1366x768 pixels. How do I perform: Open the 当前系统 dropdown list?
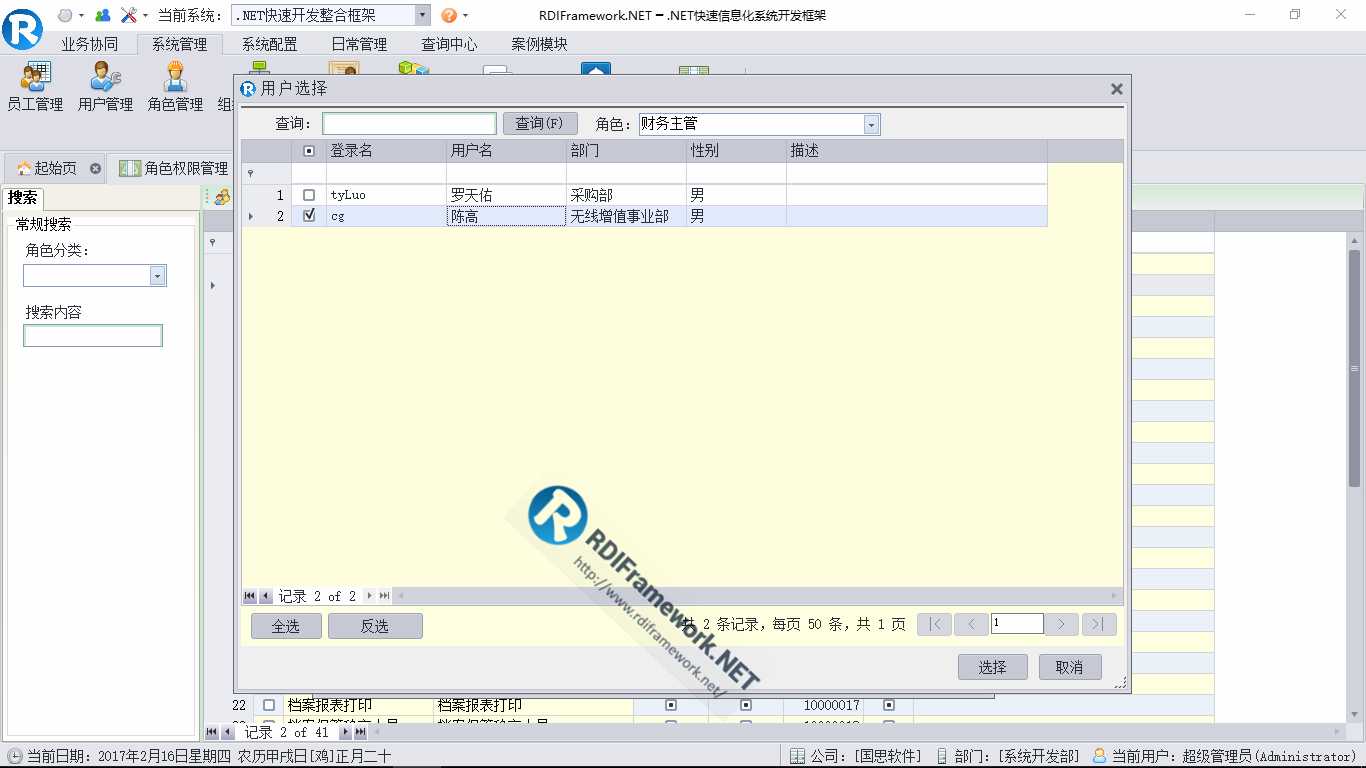pyautogui.click(x=422, y=15)
